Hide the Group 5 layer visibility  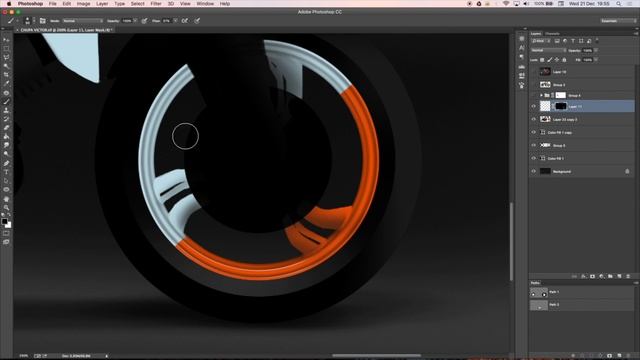[x=533, y=145]
